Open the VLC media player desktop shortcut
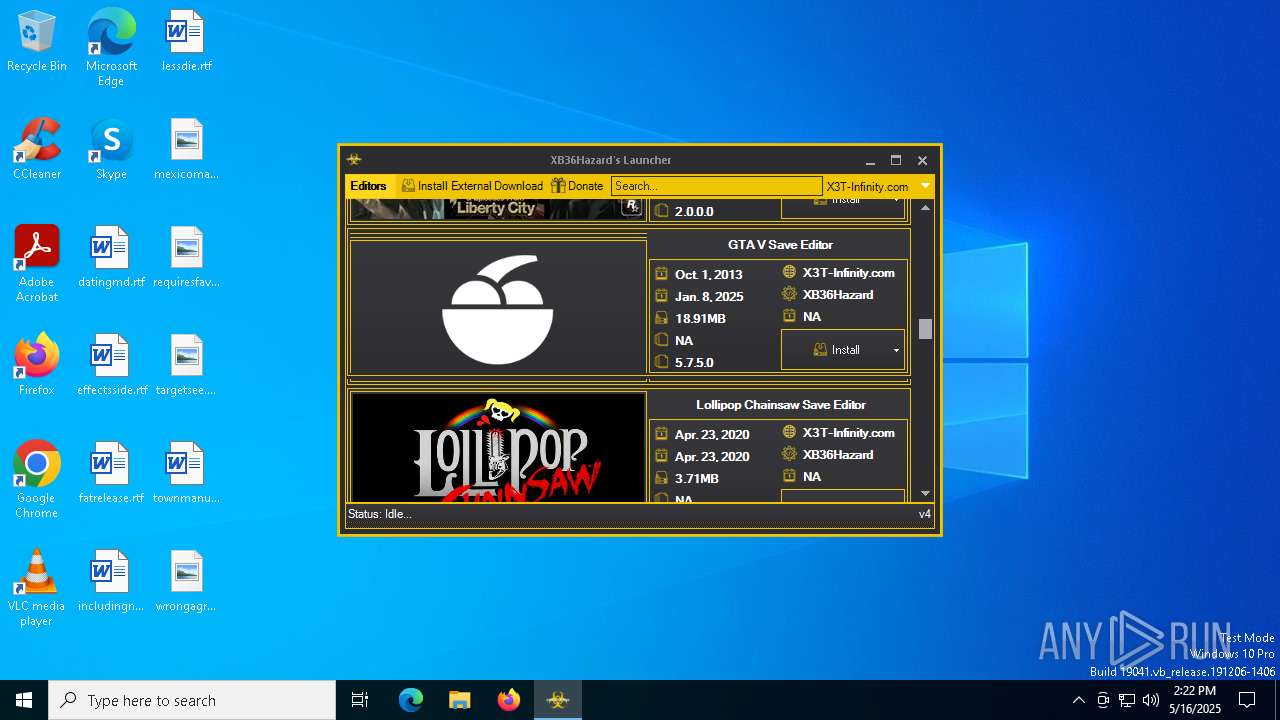 pos(37,588)
